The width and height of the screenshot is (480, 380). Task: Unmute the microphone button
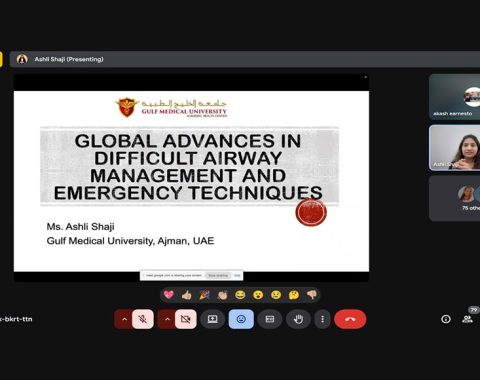click(143, 319)
